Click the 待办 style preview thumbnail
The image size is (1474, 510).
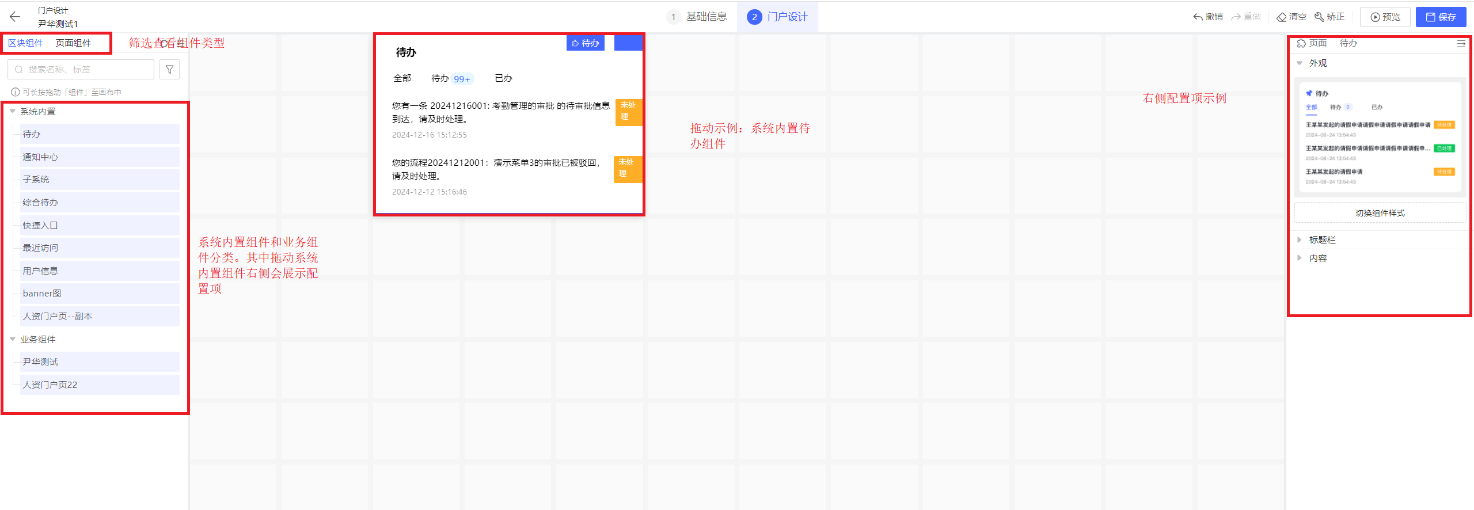click(x=1380, y=137)
